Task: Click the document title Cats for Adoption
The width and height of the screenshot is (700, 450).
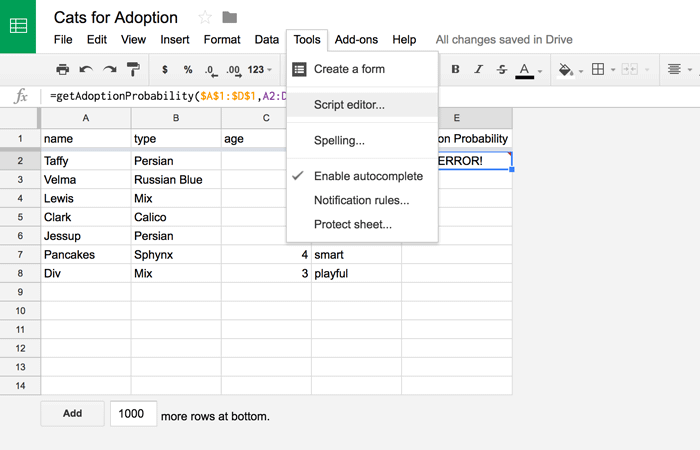Action: (116, 18)
